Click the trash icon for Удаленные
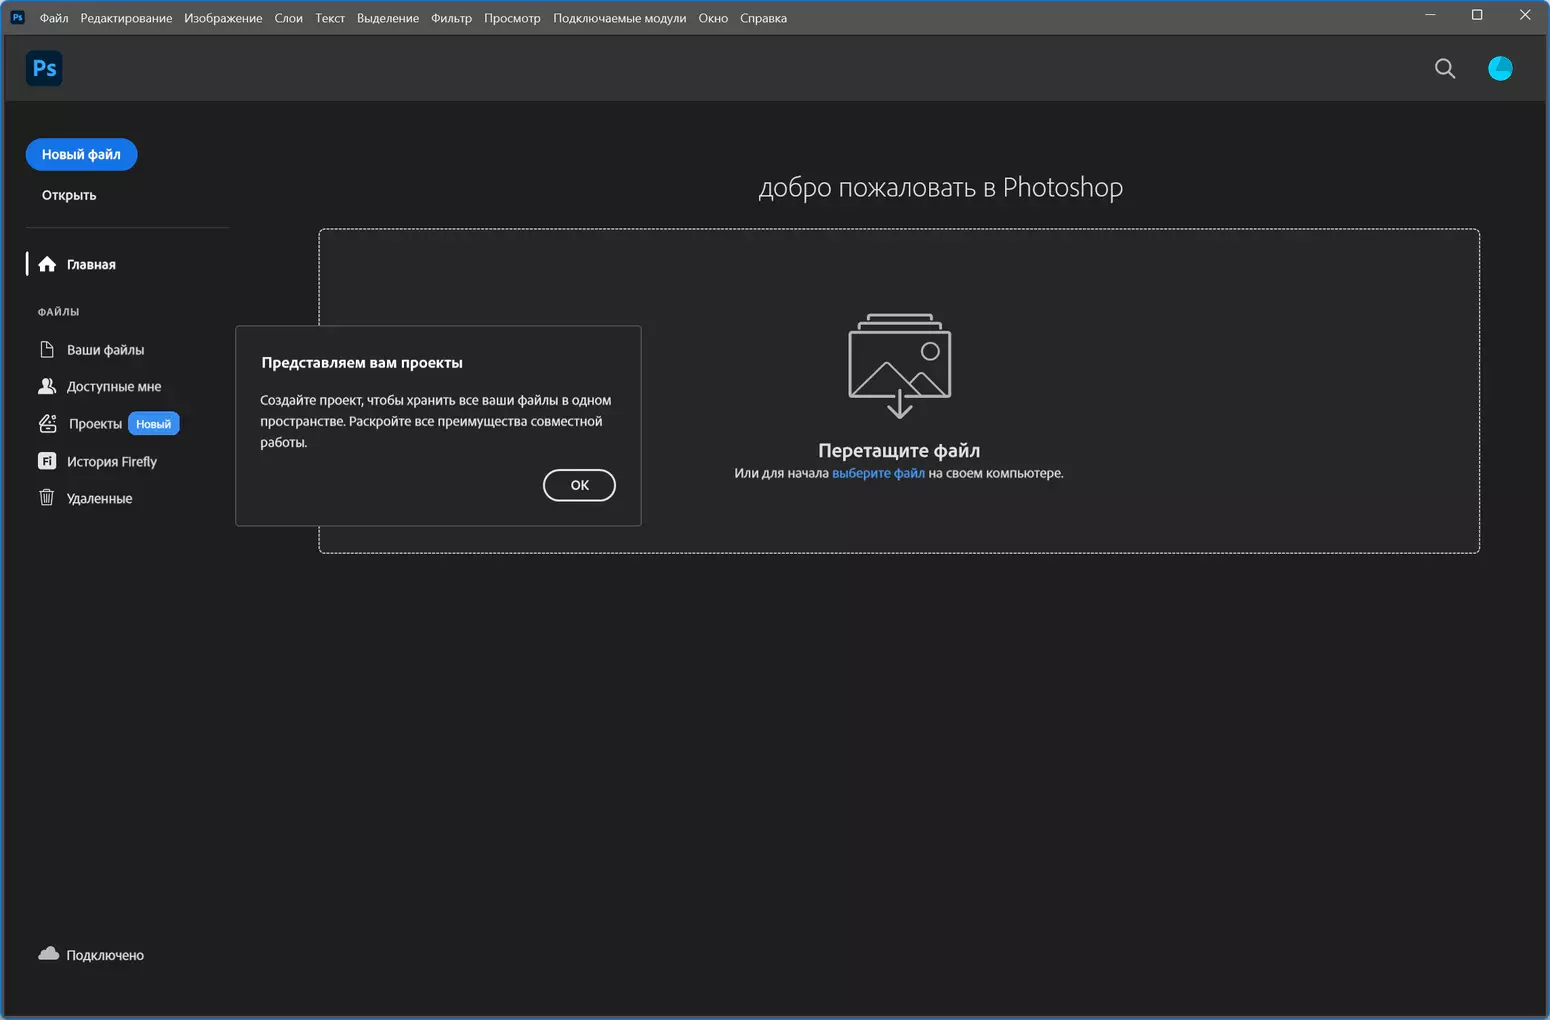The height and width of the screenshot is (1020, 1550). click(x=47, y=498)
